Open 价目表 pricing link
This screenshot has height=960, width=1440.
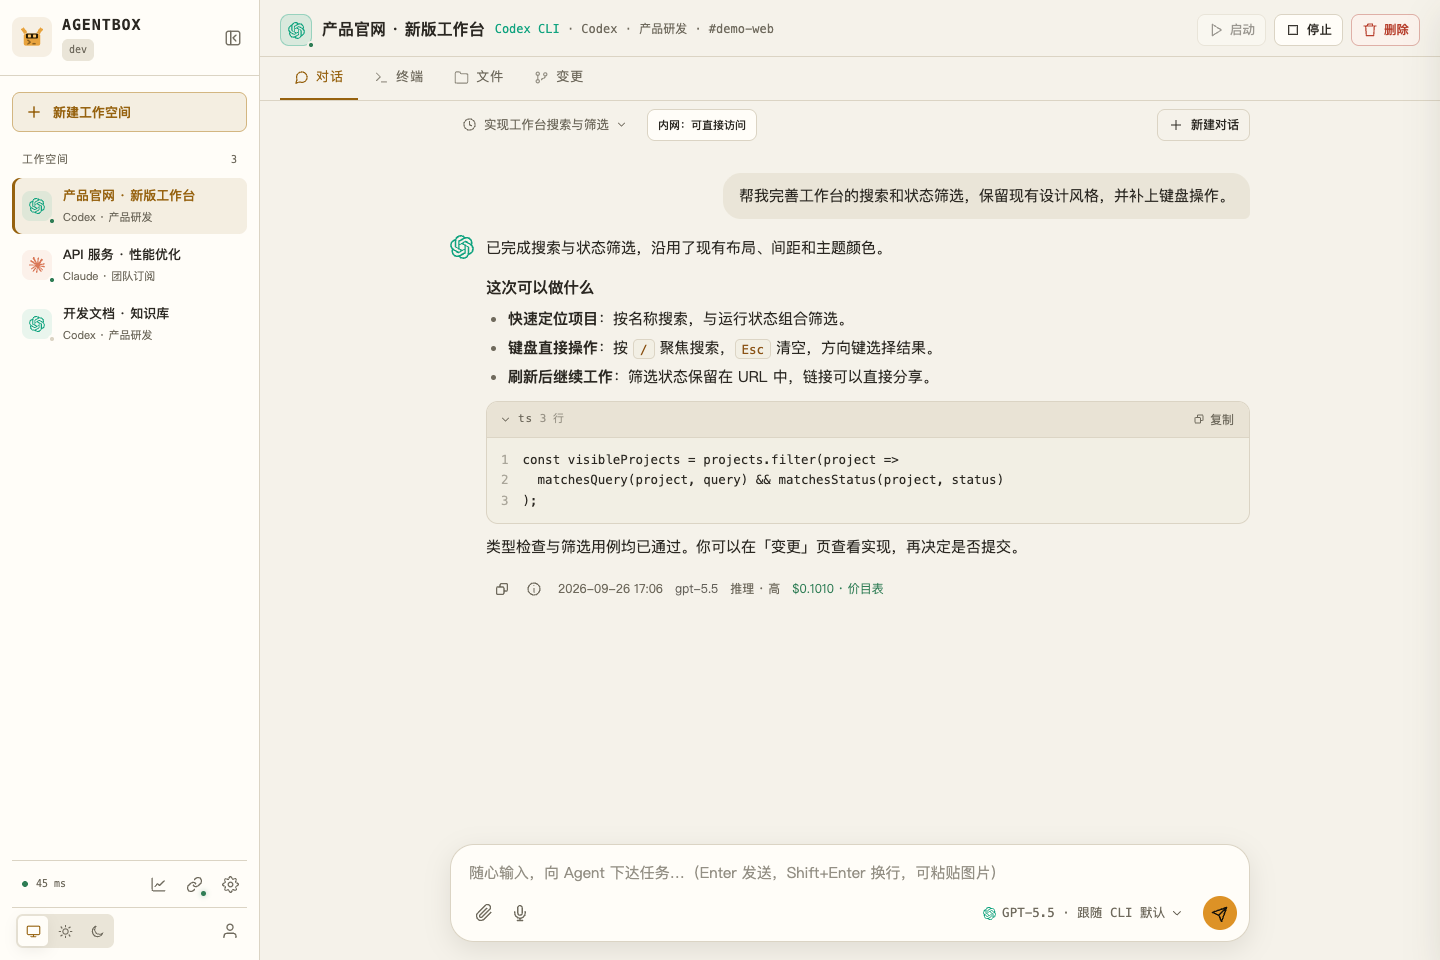[x=866, y=589]
